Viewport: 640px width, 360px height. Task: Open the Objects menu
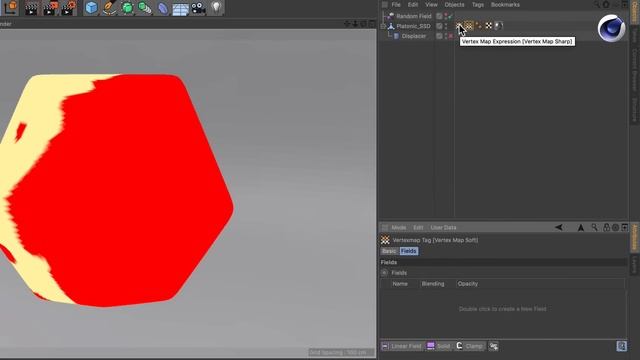(454, 4)
